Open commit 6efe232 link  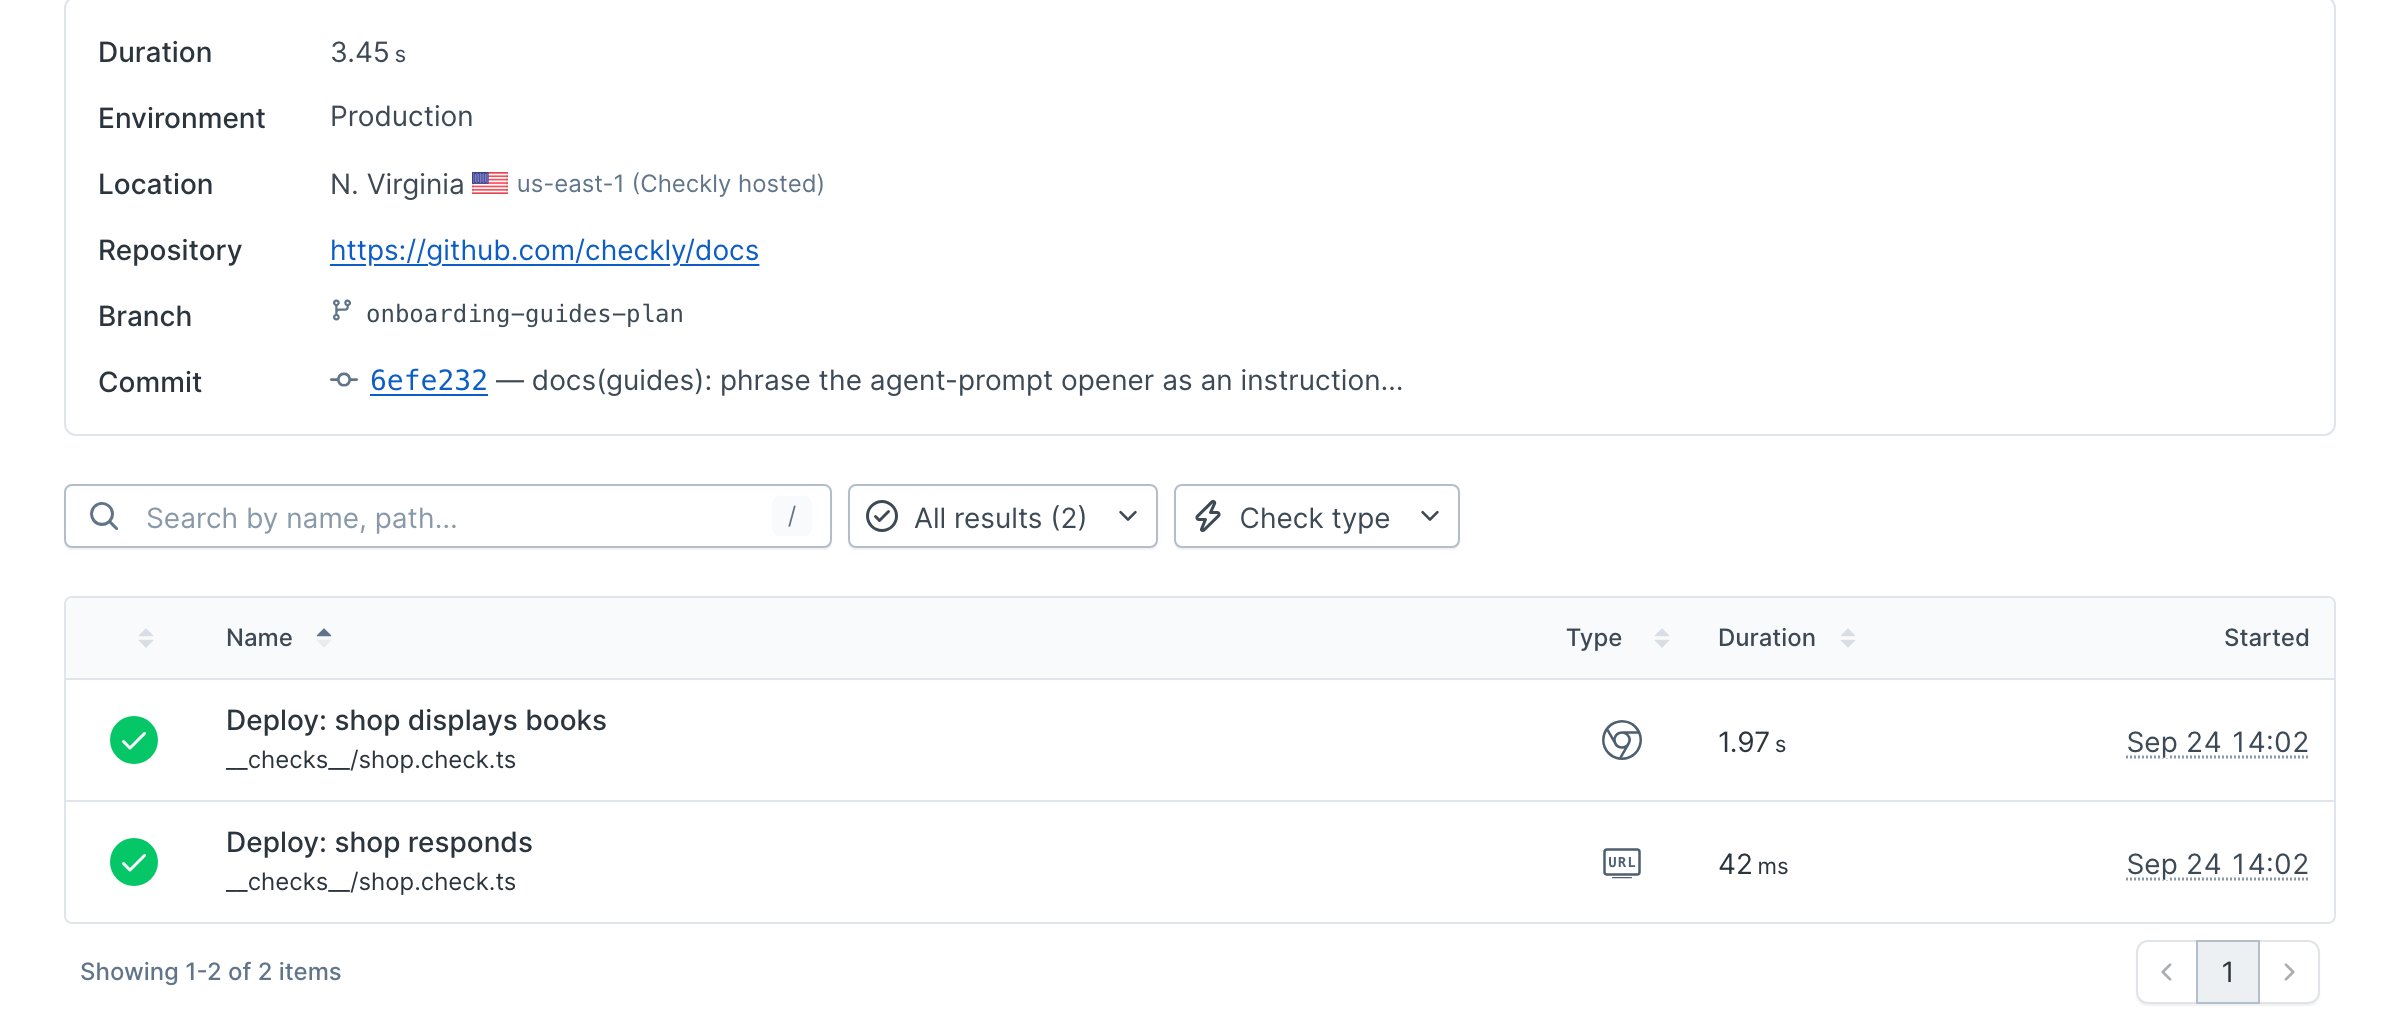coord(428,380)
